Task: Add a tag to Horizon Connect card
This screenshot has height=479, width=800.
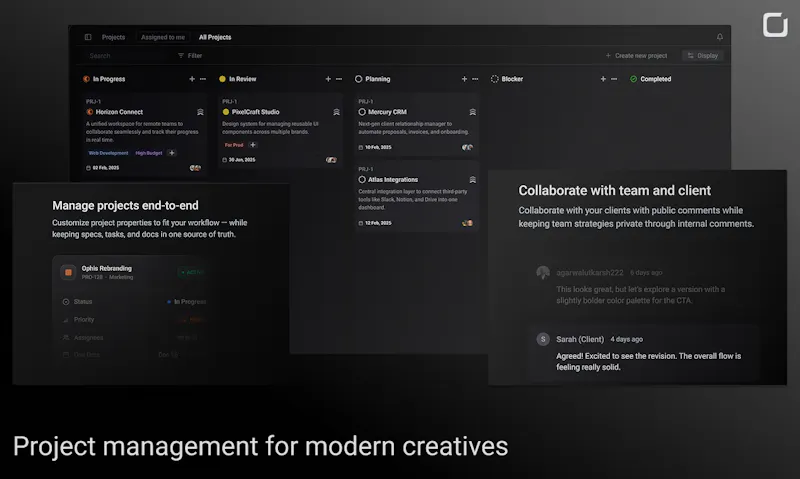Action: (172, 153)
